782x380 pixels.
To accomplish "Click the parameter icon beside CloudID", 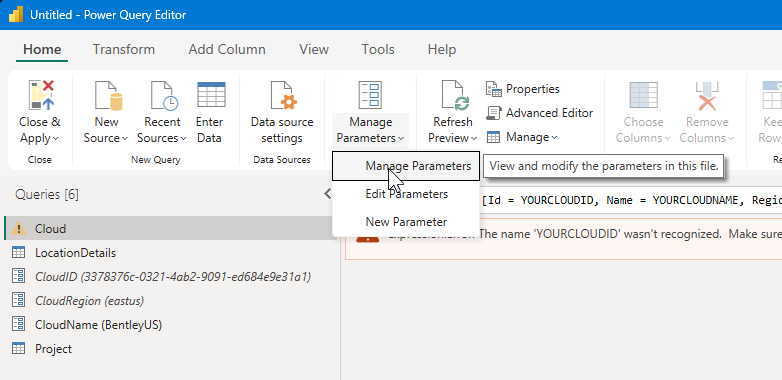I will pyautogui.click(x=18, y=277).
